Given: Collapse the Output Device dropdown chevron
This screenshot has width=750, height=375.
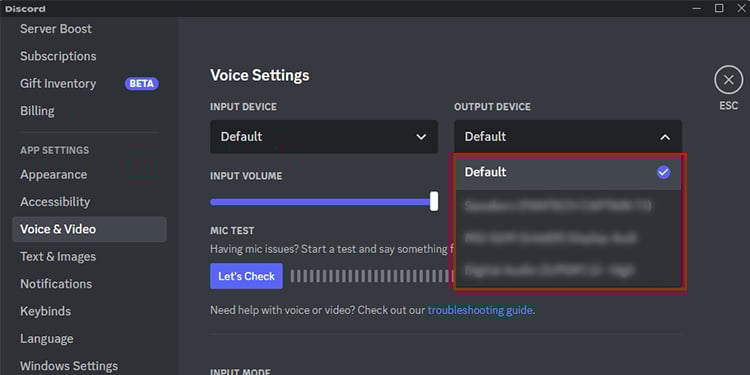Looking at the screenshot, I should click(665, 137).
